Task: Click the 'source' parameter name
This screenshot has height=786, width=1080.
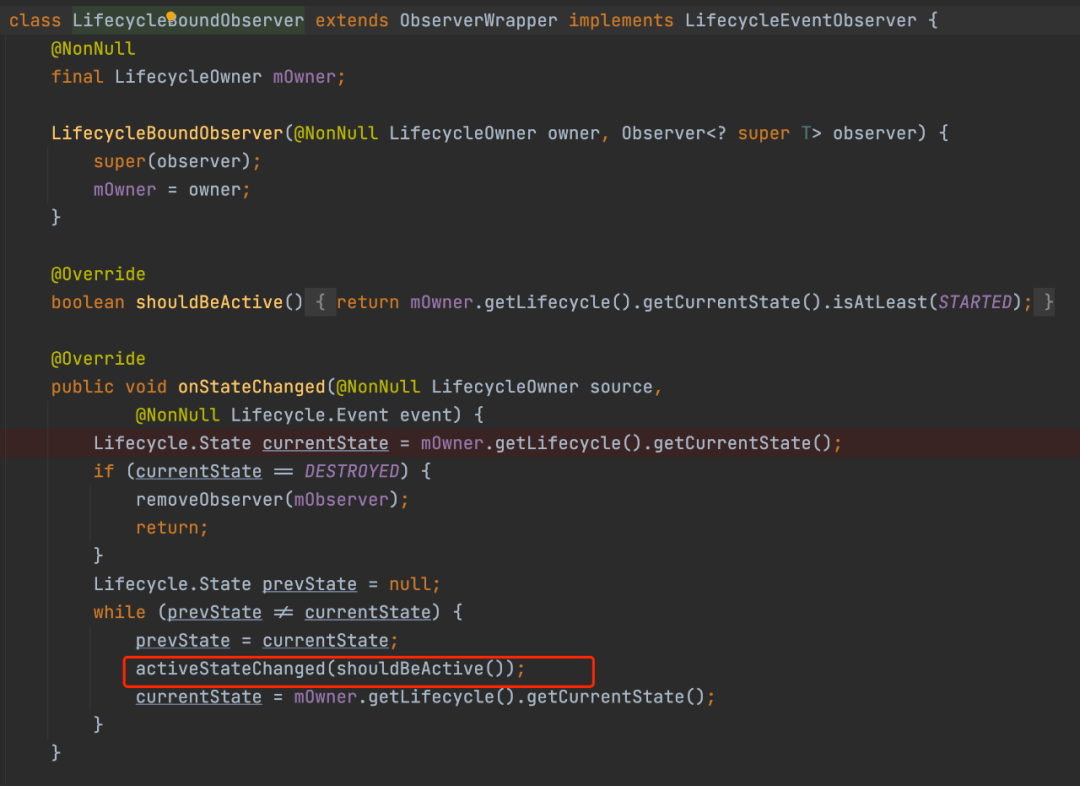Action: click(621, 387)
